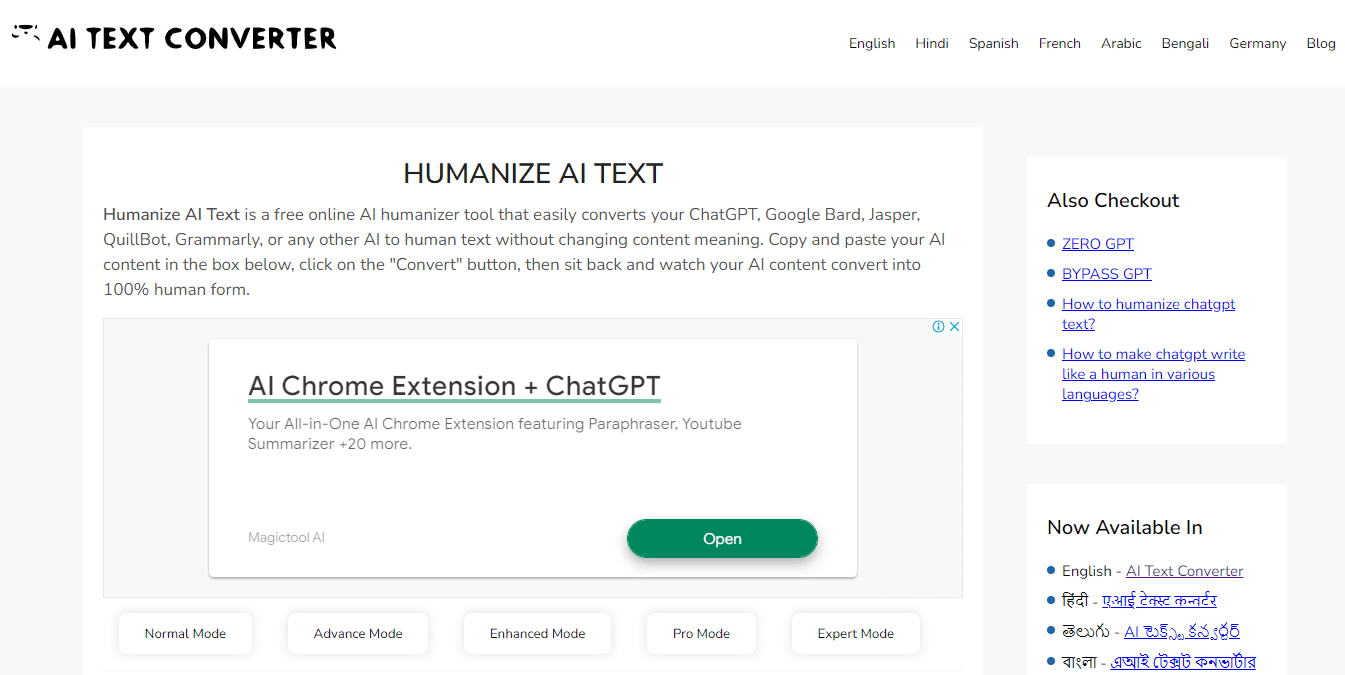1345x675 pixels.
Task: Open the Spanish language page
Action: (993, 43)
